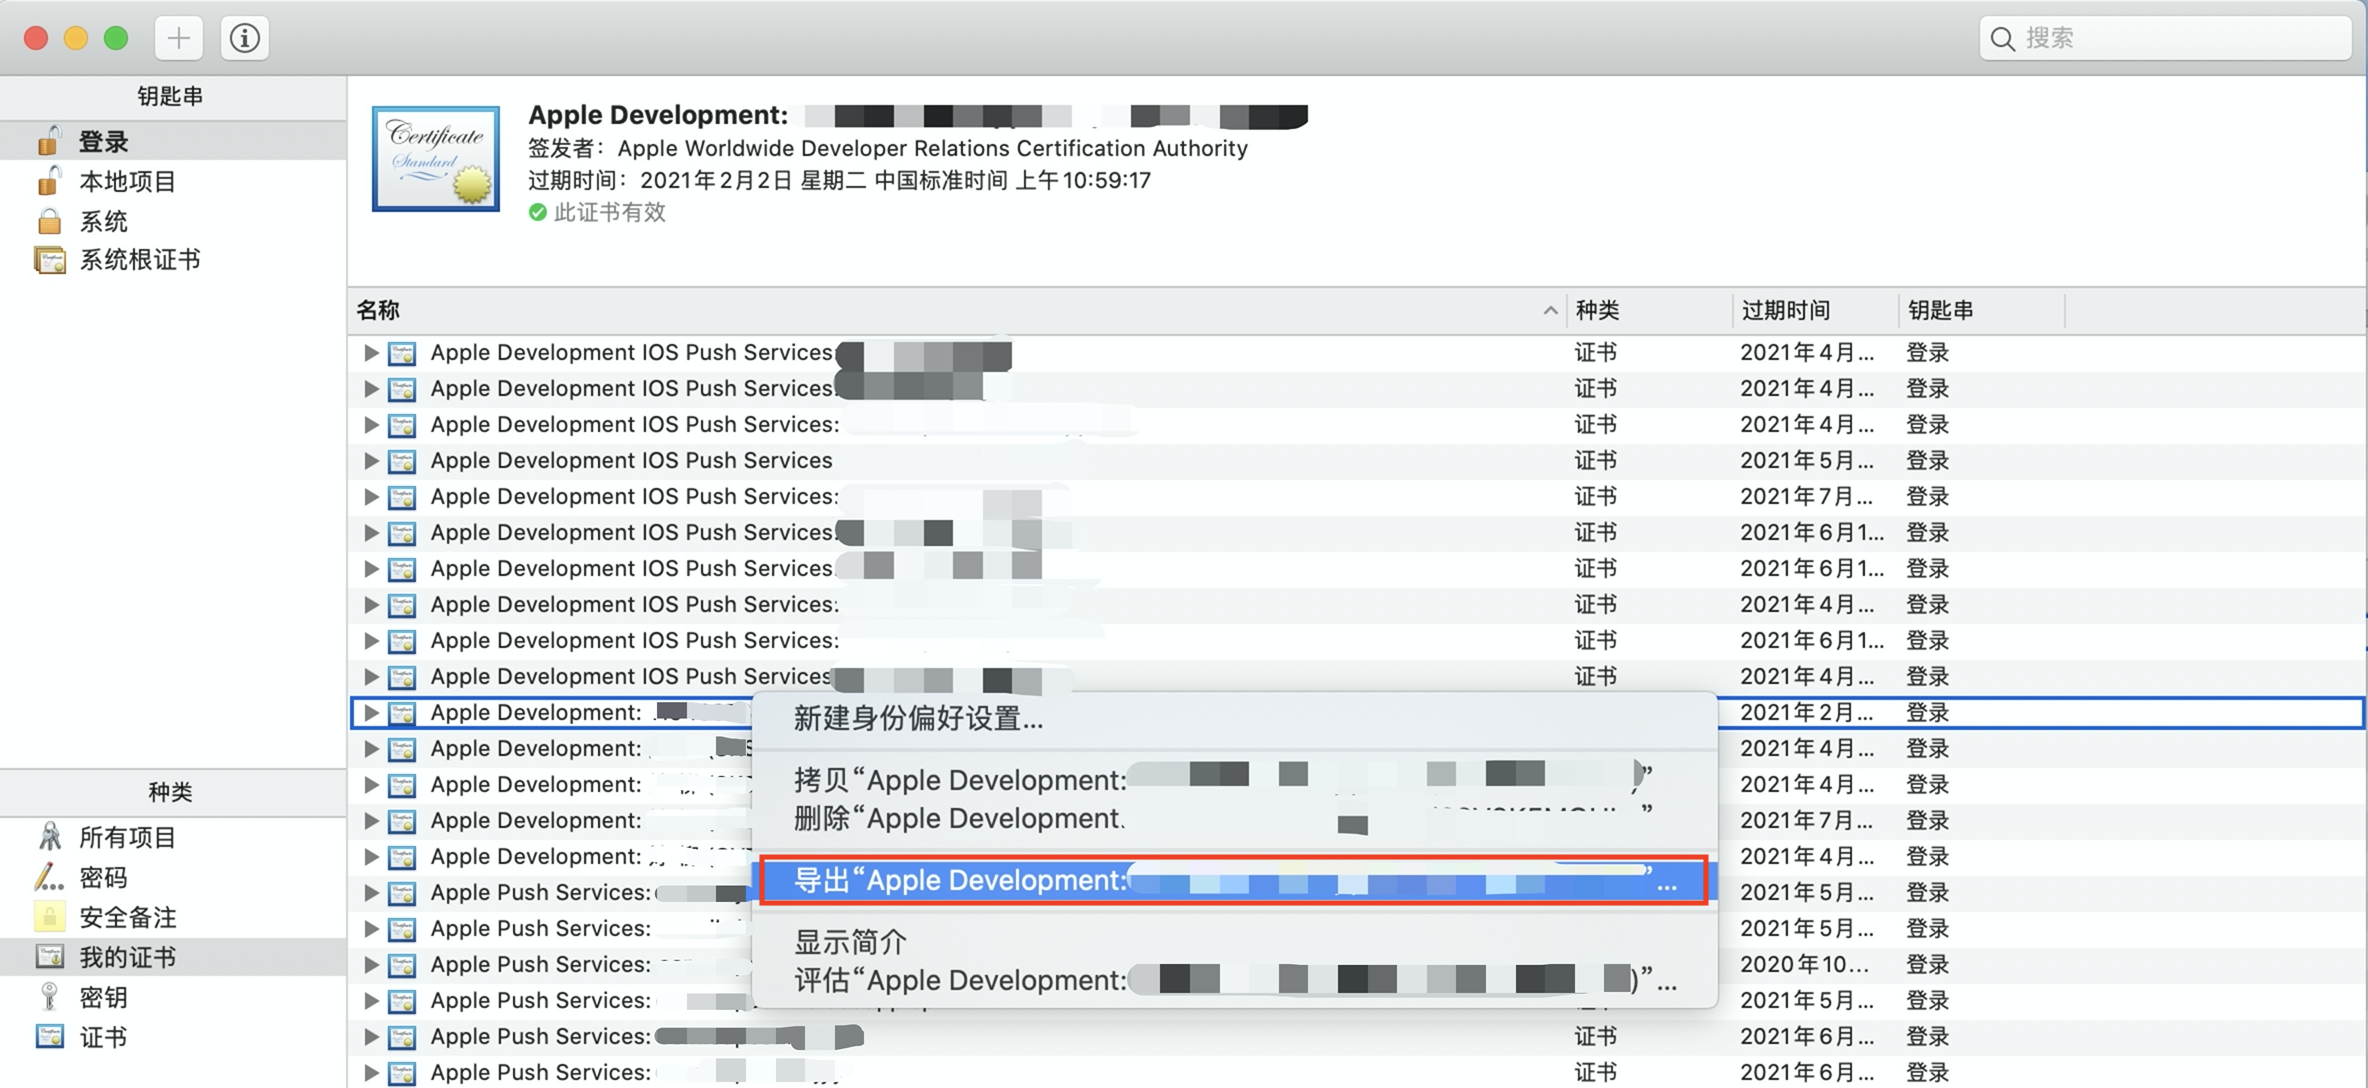Click certificate icon of Apple Push Services 2020年10 row
The height and width of the screenshot is (1088, 2368).
point(402,965)
